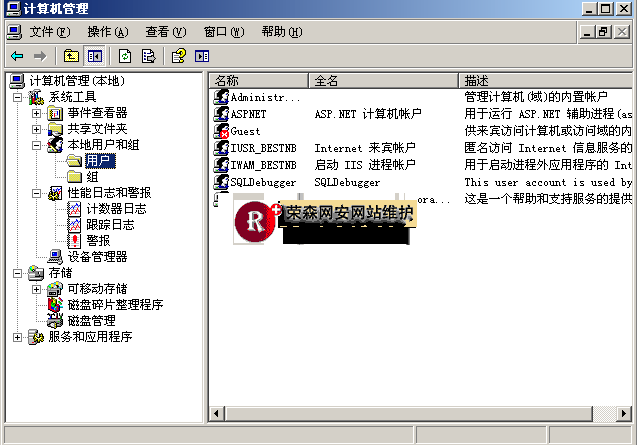The image size is (637, 445).
Task: Collapse the 性能日志和警报 node
Action: tap(37, 193)
